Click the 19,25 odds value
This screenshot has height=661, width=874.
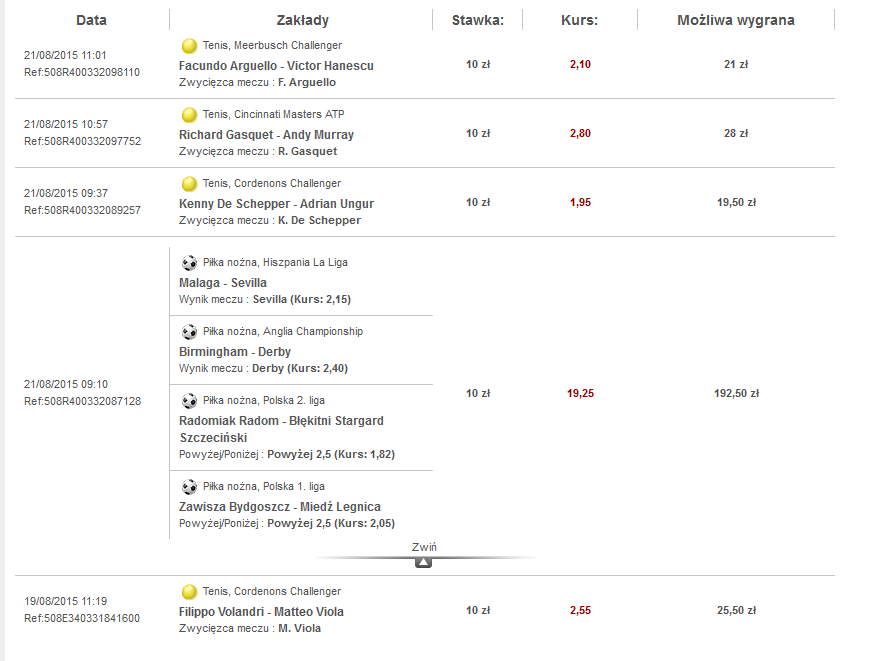[580, 394]
